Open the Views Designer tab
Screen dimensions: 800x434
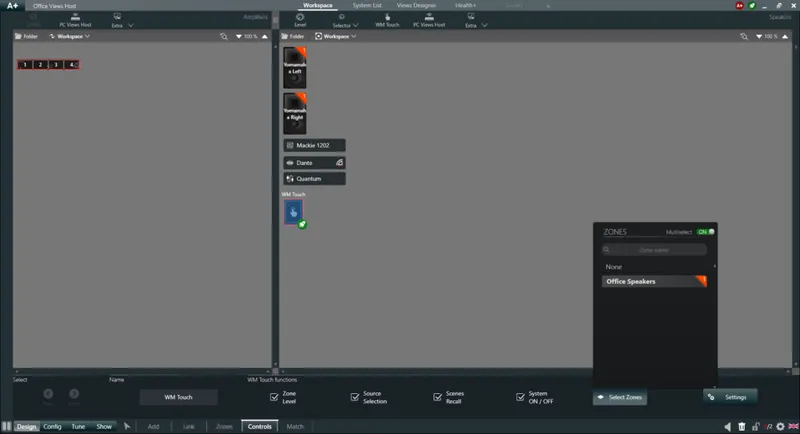pos(416,5)
